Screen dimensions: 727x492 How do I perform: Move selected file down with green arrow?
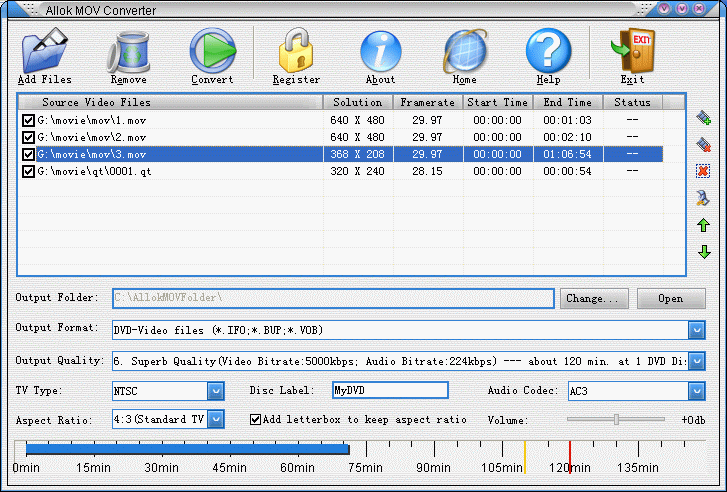click(704, 252)
